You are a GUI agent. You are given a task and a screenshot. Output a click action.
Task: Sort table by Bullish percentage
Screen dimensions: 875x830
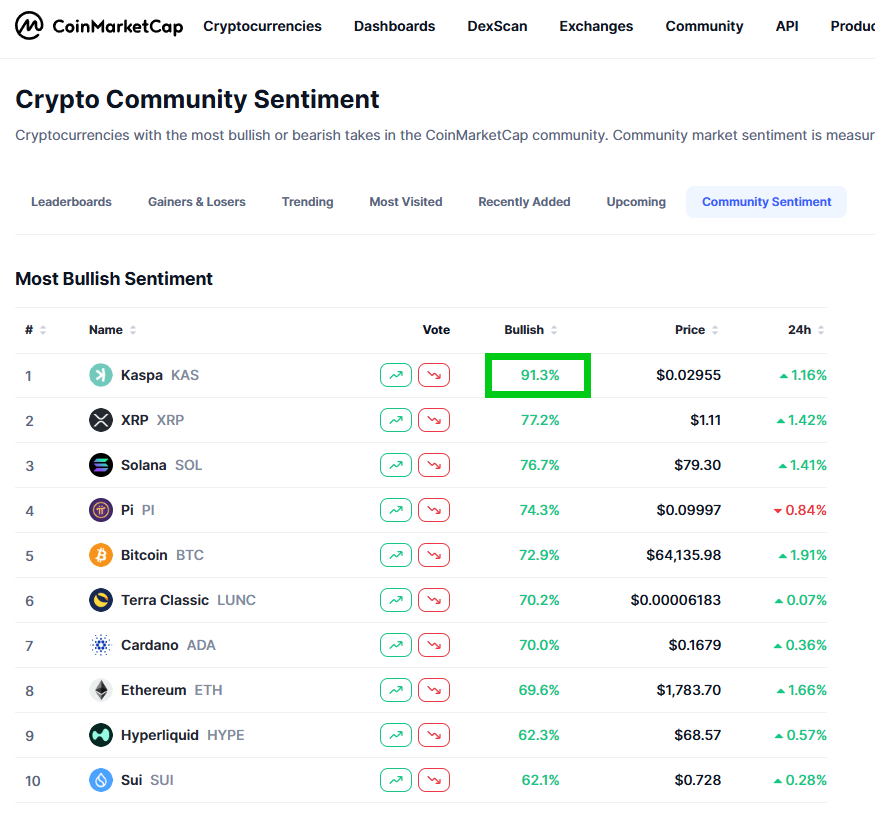pyautogui.click(x=530, y=330)
